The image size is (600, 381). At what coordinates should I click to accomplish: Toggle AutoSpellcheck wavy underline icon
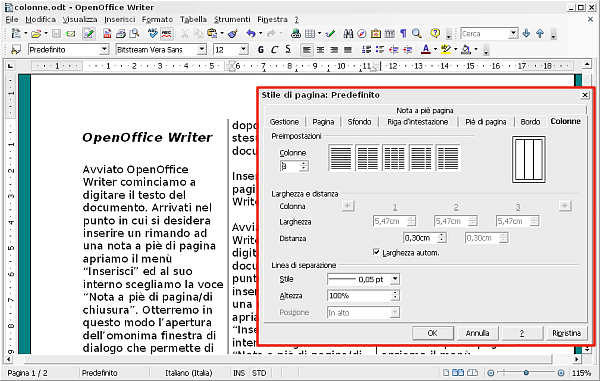[166, 34]
